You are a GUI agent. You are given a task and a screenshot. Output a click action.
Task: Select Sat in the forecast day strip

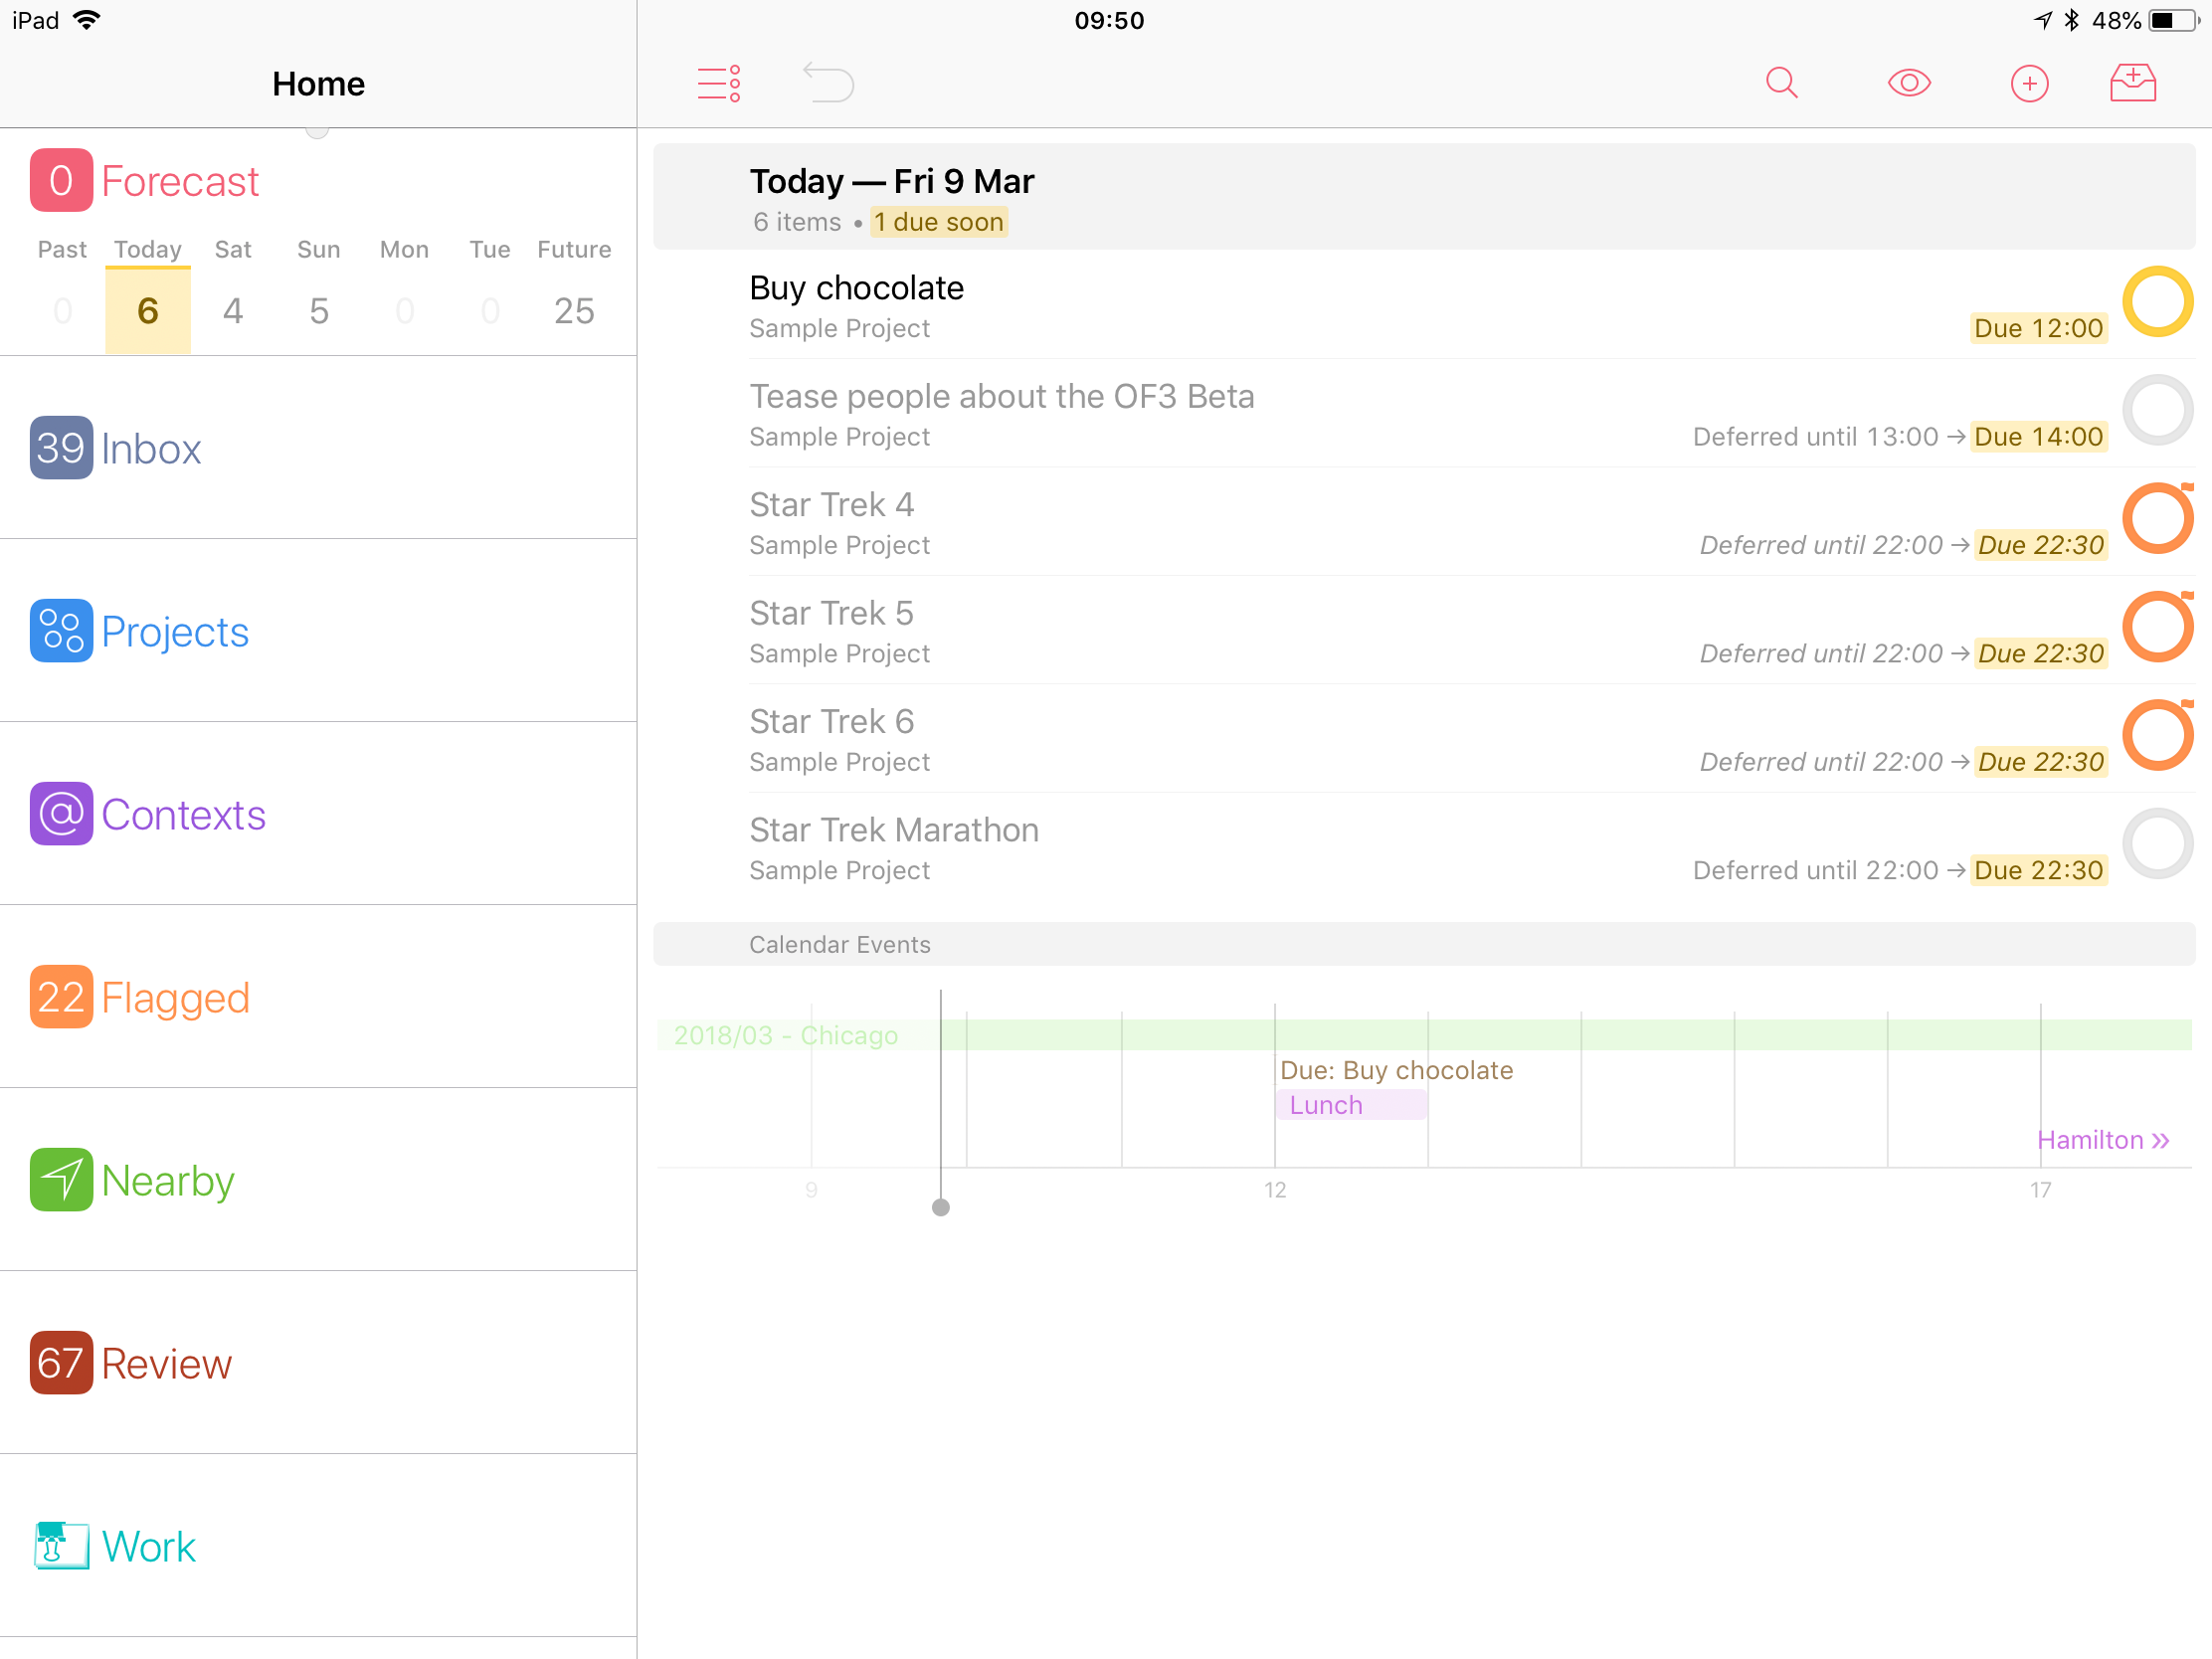tap(233, 292)
